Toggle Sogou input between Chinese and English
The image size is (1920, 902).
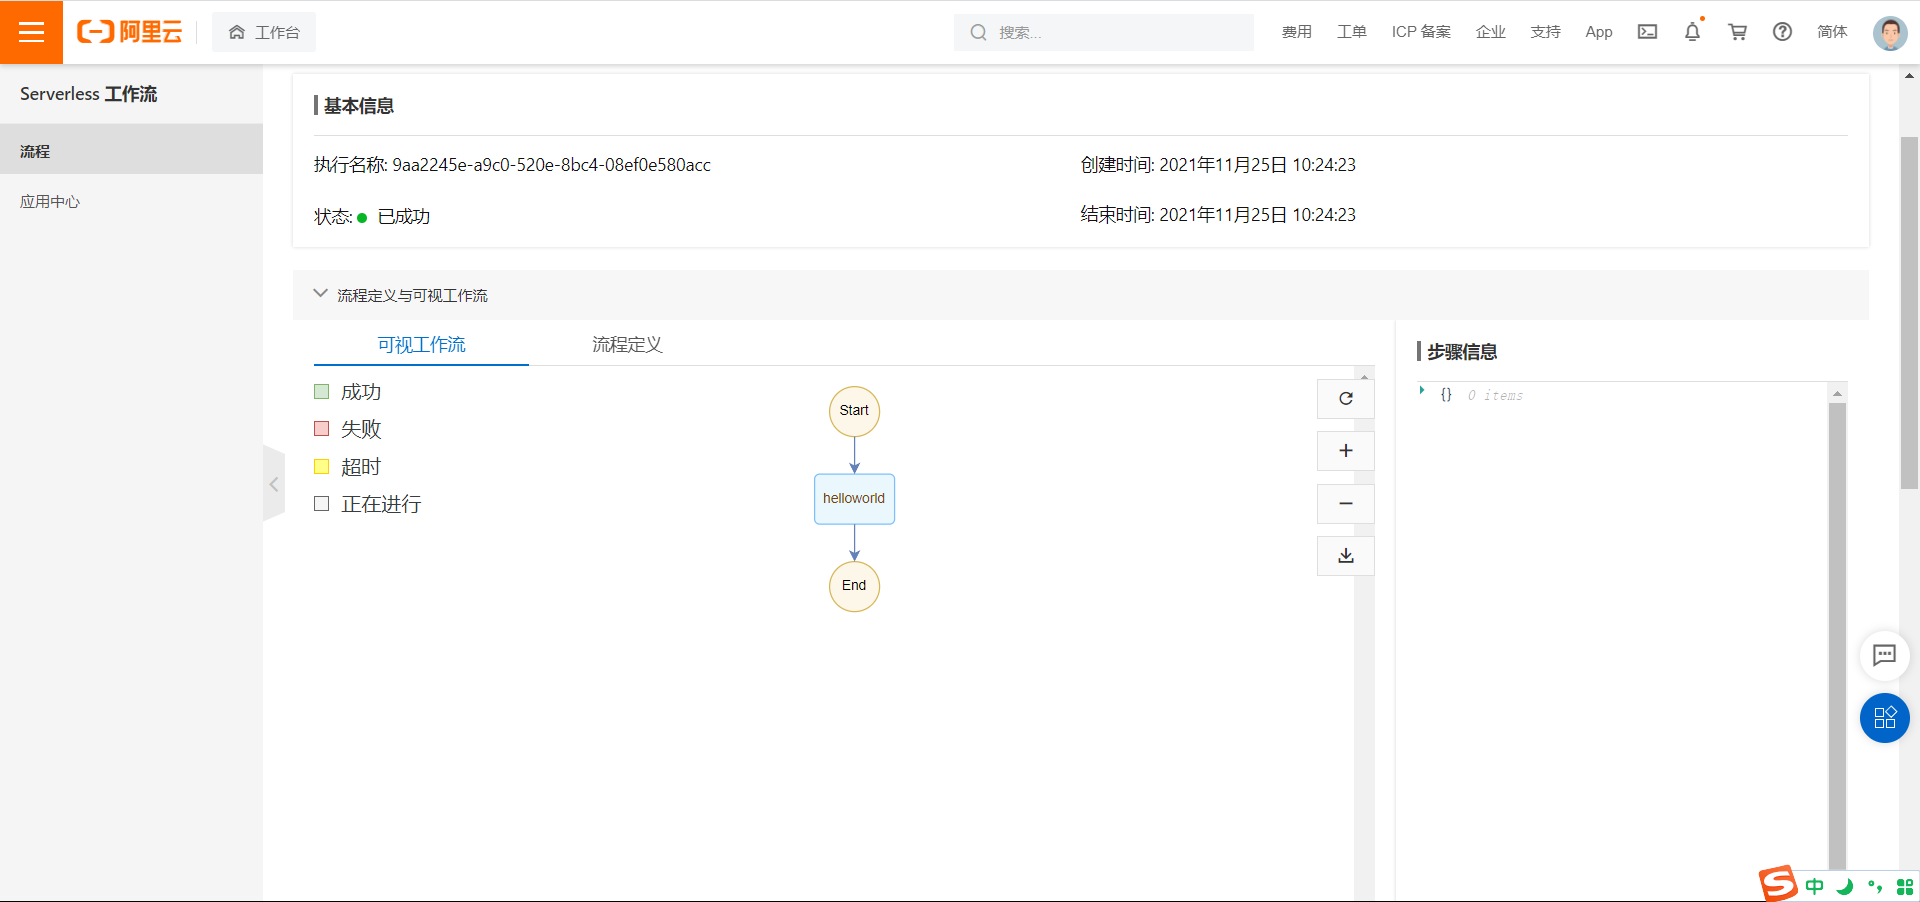click(x=1815, y=886)
